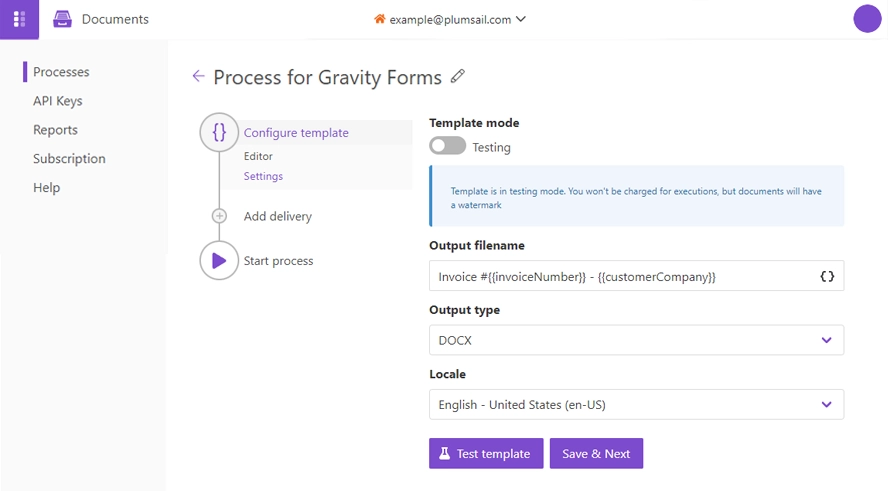Screen dimensions: 888x491
Task: Click the Process for Gravity Forms title
Action: point(327,77)
